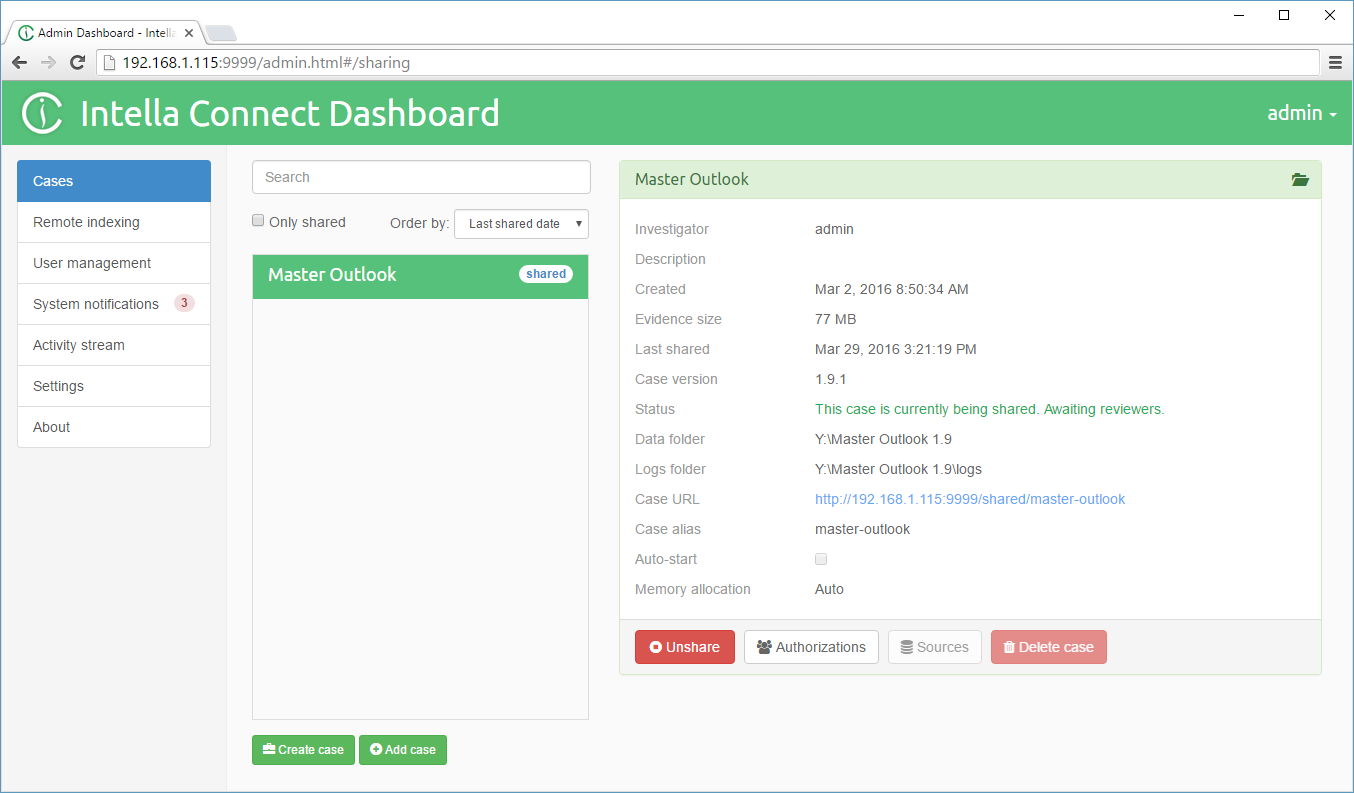
Task: Click the browser back arrow
Action: click(x=20, y=63)
